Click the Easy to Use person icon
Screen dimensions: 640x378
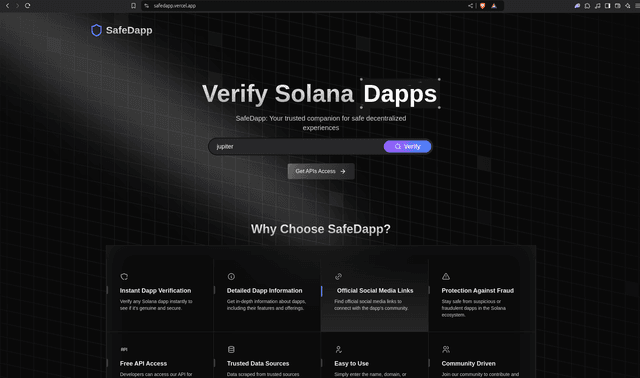click(338, 349)
